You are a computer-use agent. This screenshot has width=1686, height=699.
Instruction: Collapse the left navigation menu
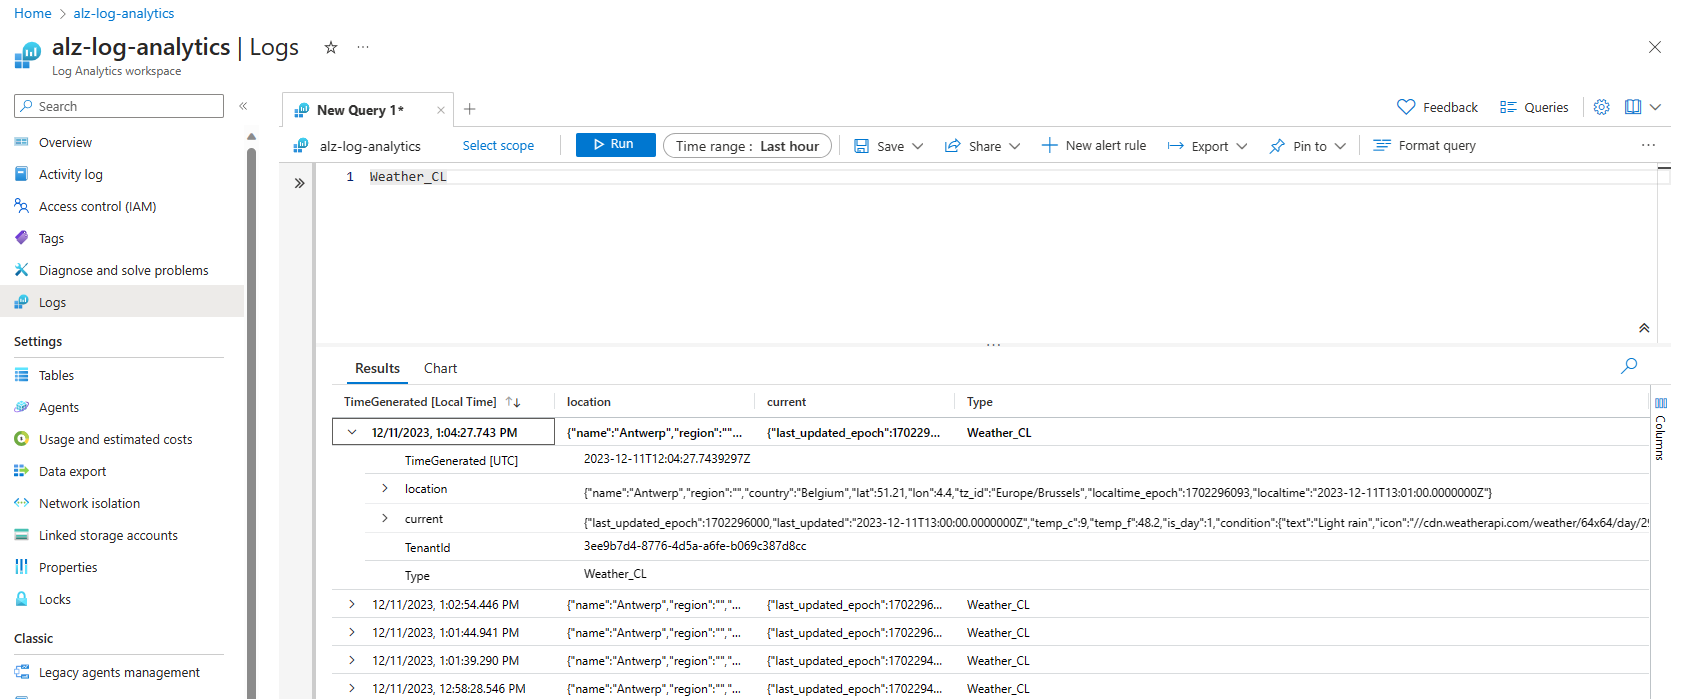243,106
